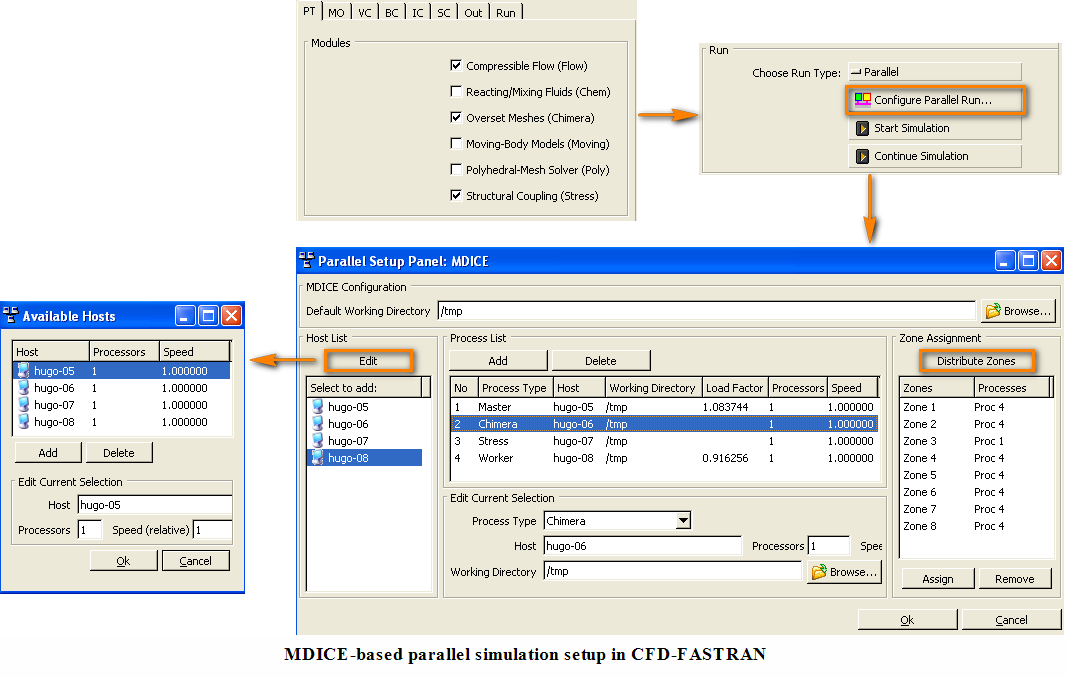
Task: Minimize the Available Hosts window
Action: tap(186, 316)
